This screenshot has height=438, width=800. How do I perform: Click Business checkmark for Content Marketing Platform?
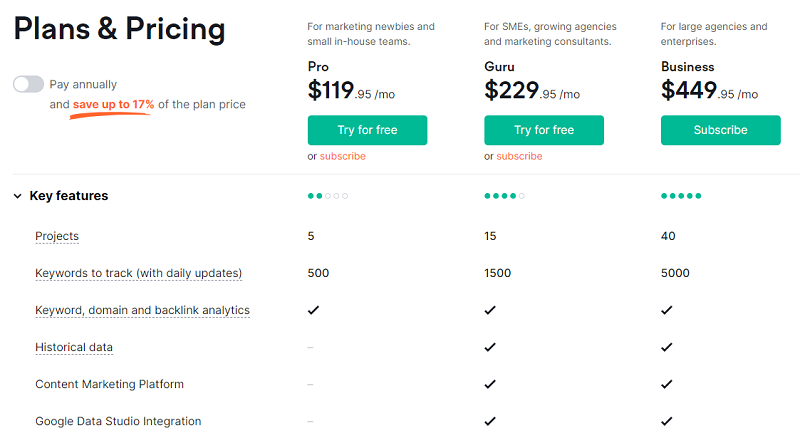click(x=667, y=384)
